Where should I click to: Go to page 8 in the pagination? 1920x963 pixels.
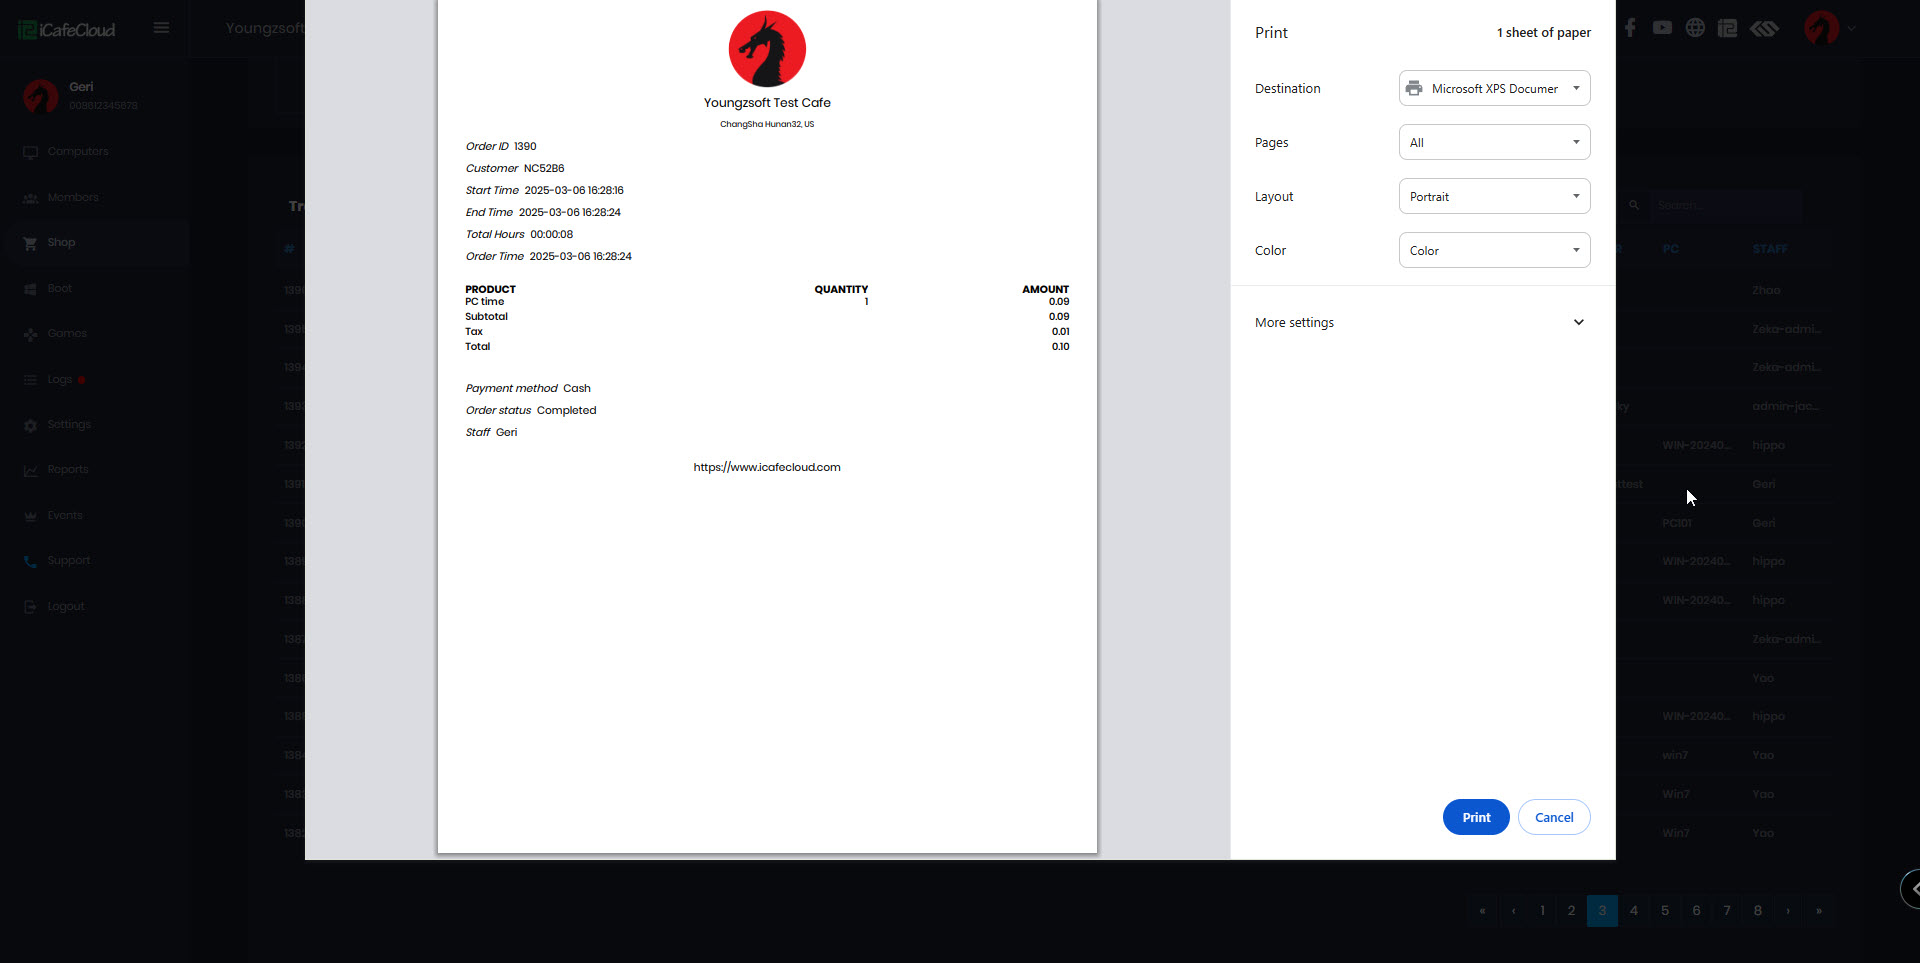(1758, 911)
